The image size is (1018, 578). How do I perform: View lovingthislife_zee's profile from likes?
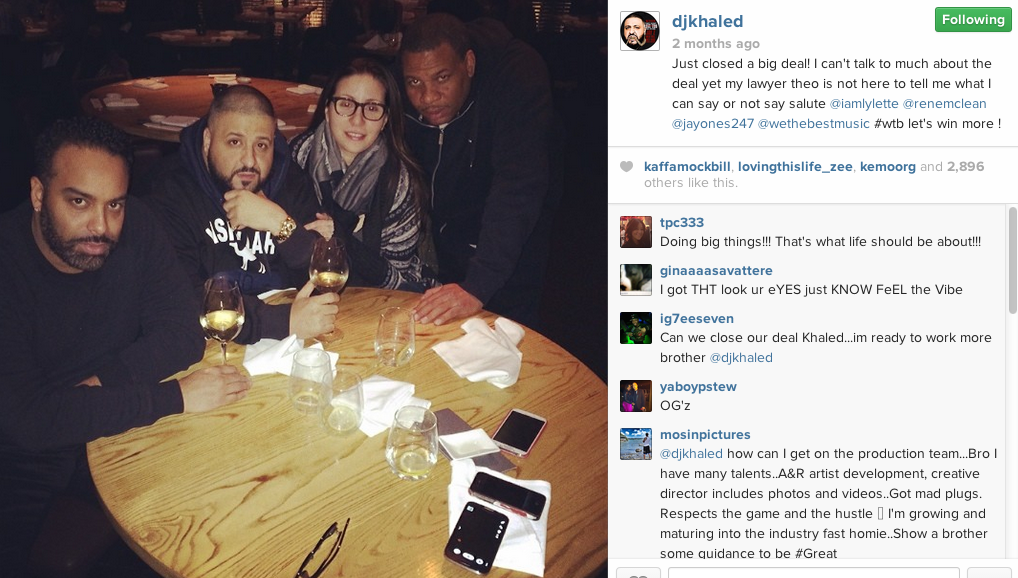click(795, 167)
